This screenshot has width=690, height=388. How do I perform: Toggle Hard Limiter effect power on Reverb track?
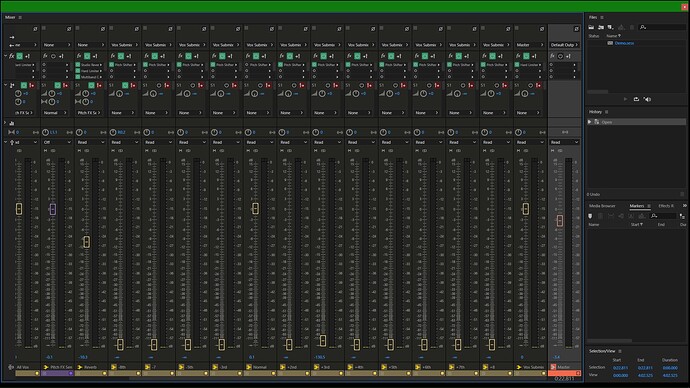[78, 71]
